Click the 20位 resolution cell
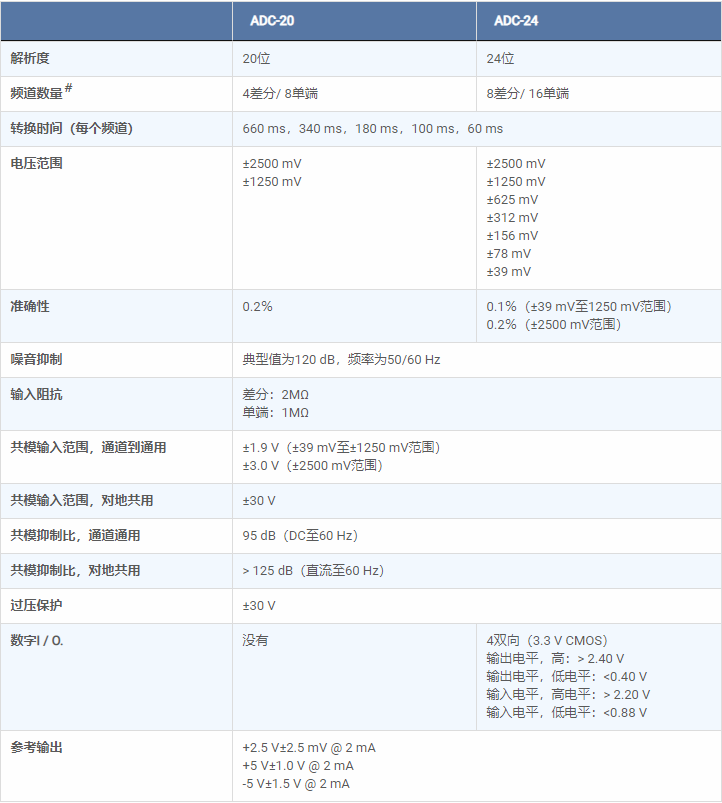 click(x=256, y=59)
